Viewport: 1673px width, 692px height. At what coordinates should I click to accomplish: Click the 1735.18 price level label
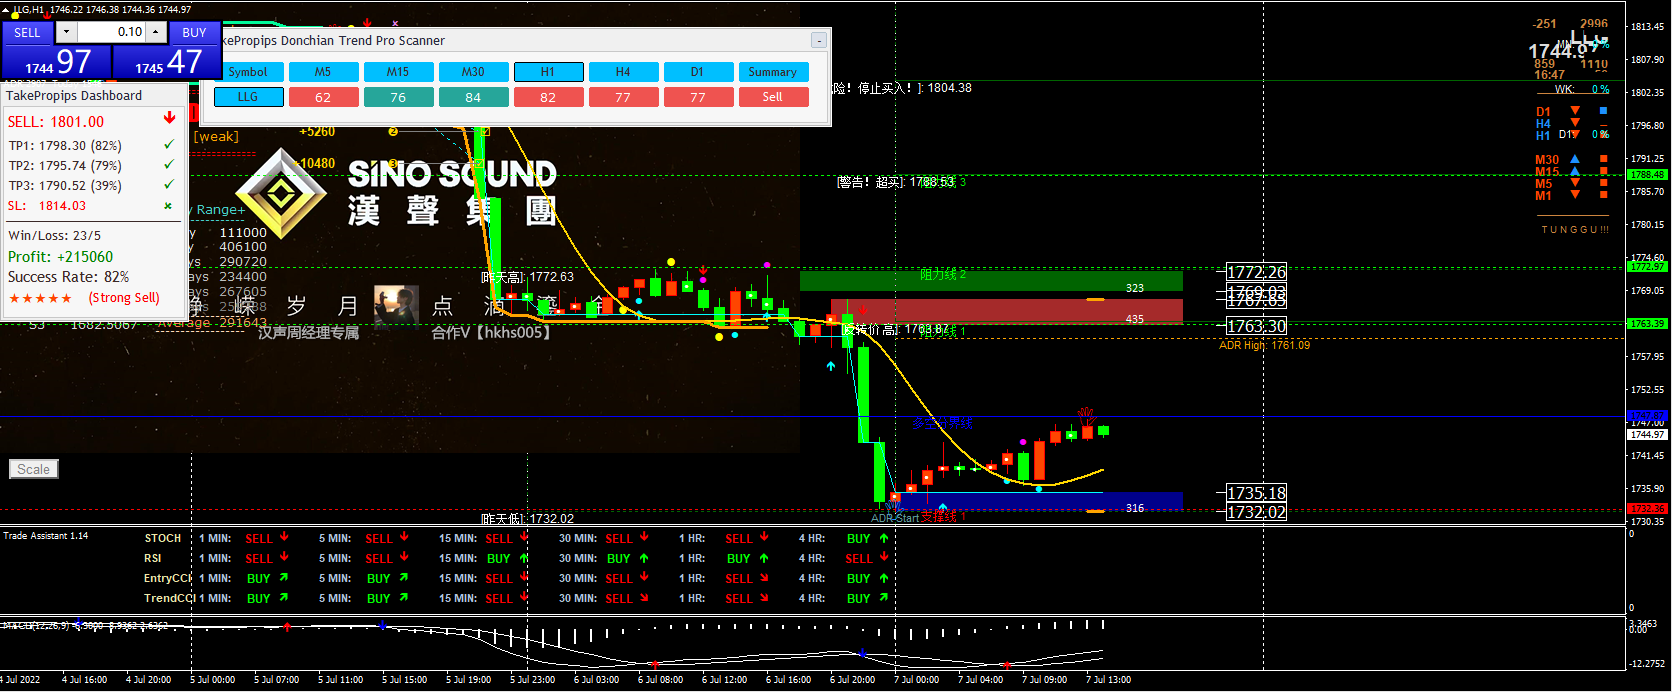[1256, 493]
